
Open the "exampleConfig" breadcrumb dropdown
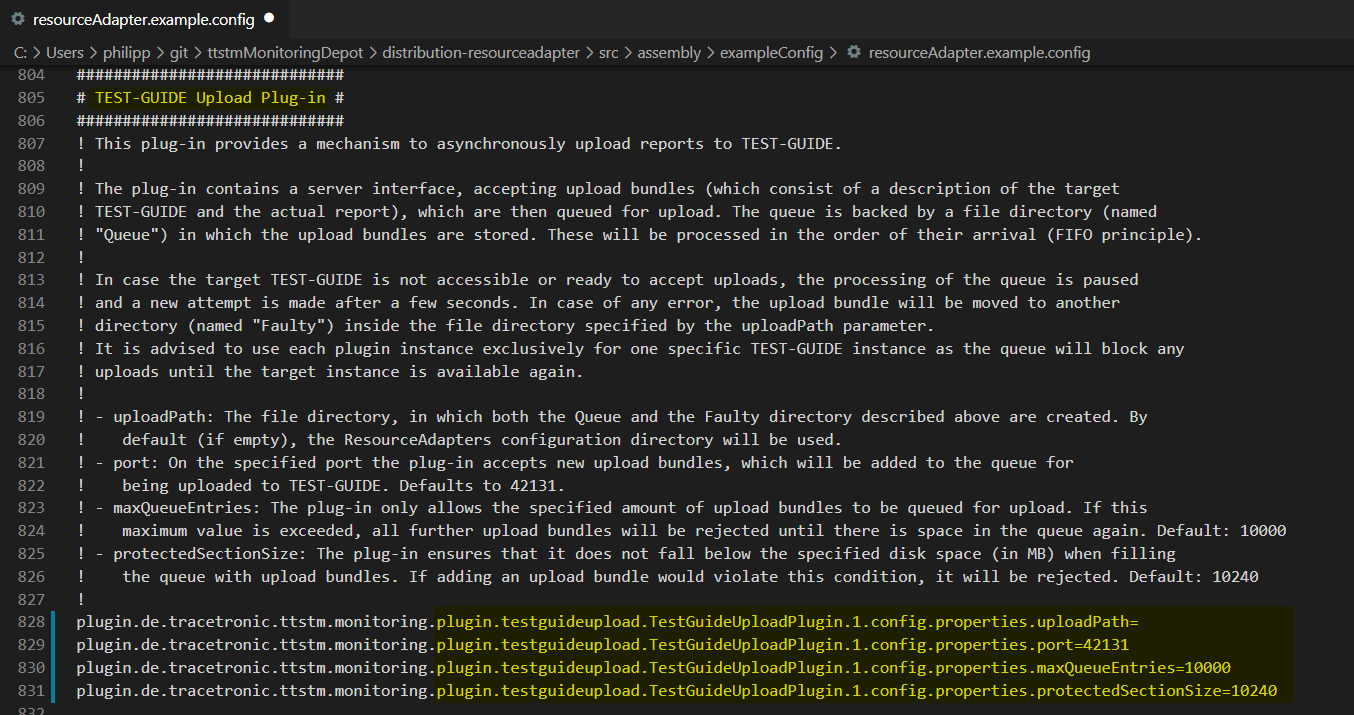coord(772,53)
